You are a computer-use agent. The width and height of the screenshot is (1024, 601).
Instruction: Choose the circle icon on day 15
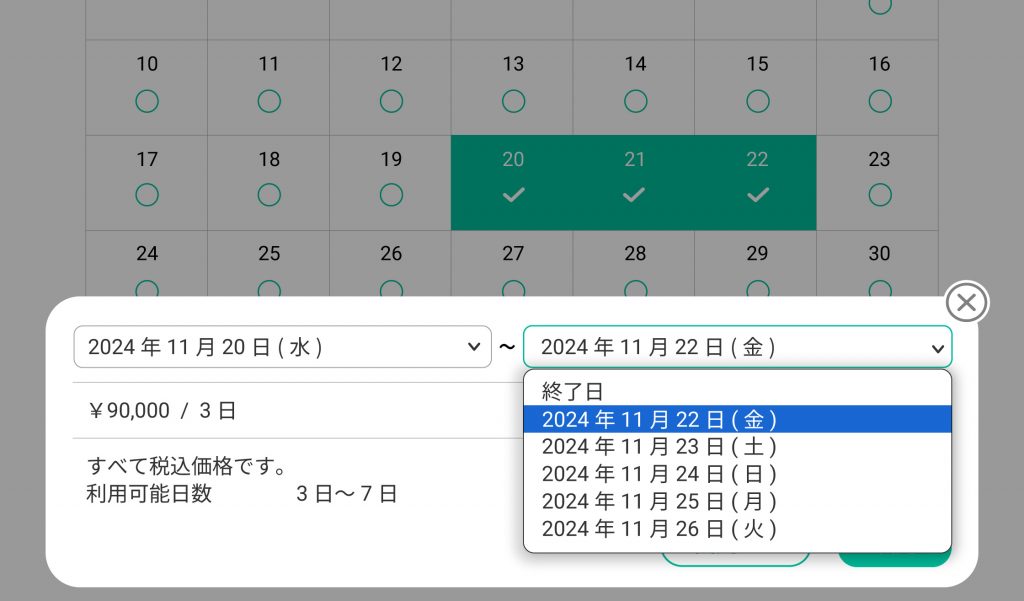pos(757,101)
